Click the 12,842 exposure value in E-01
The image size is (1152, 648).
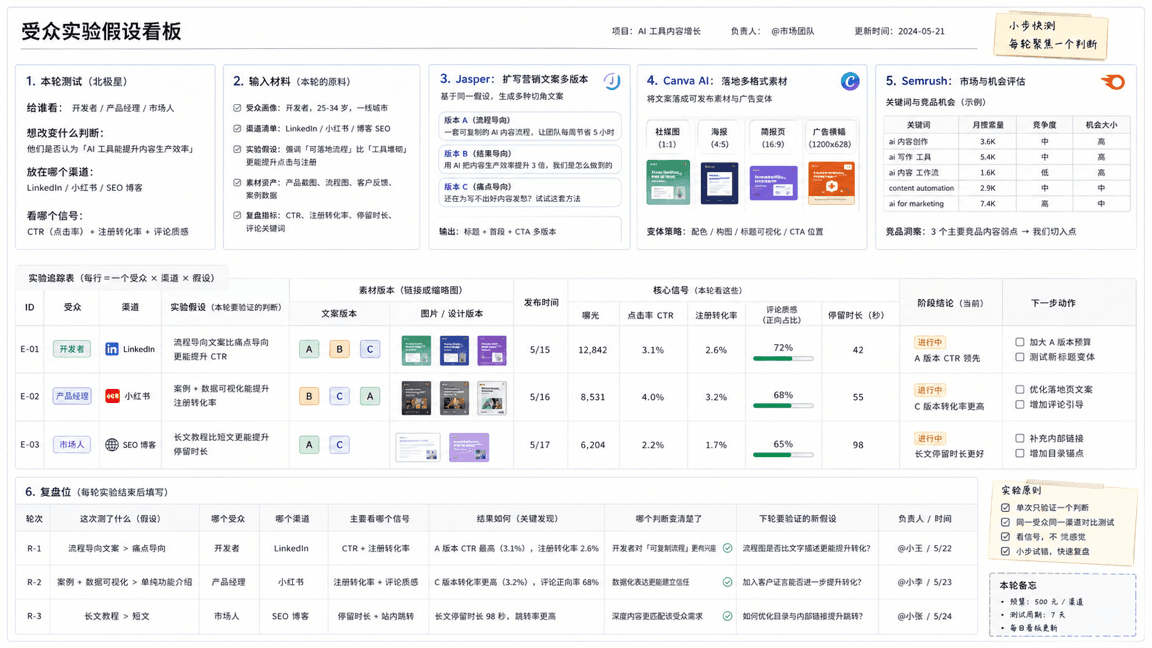tap(592, 350)
